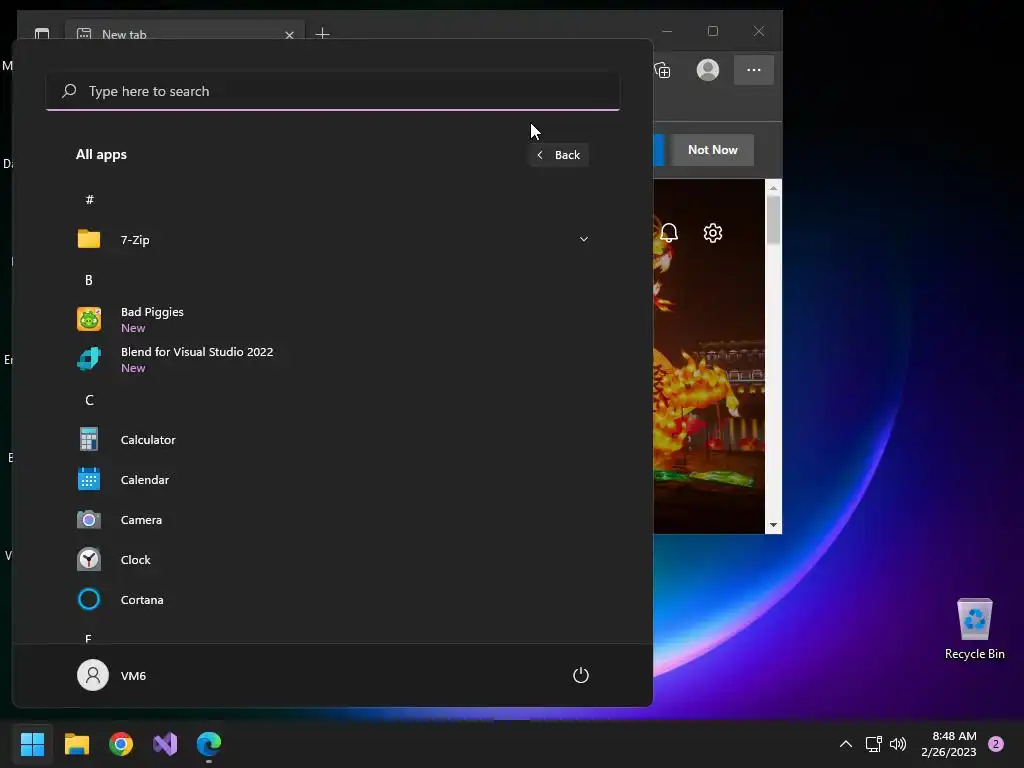Open Edge tab actions menu icon

click(42, 33)
